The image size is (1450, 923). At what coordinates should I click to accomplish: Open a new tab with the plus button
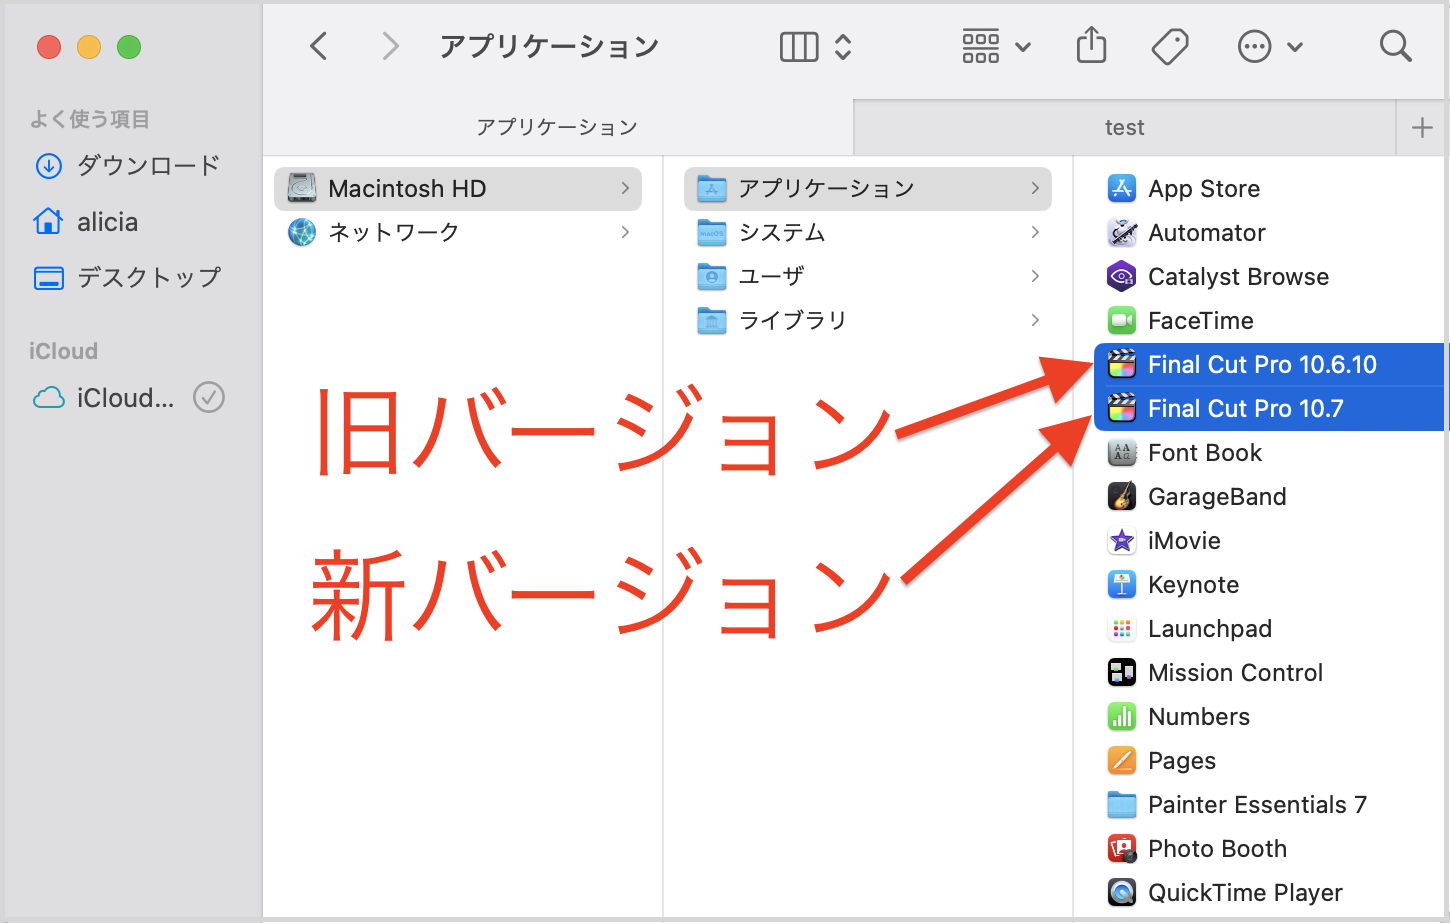[1421, 127]
